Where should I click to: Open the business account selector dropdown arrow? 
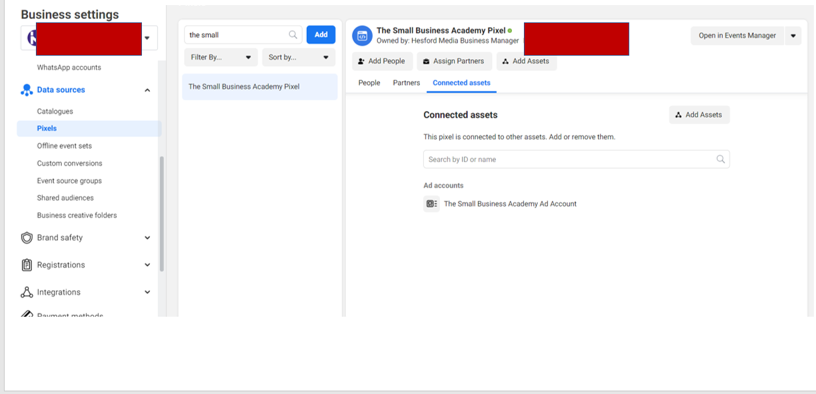point(147,38)
